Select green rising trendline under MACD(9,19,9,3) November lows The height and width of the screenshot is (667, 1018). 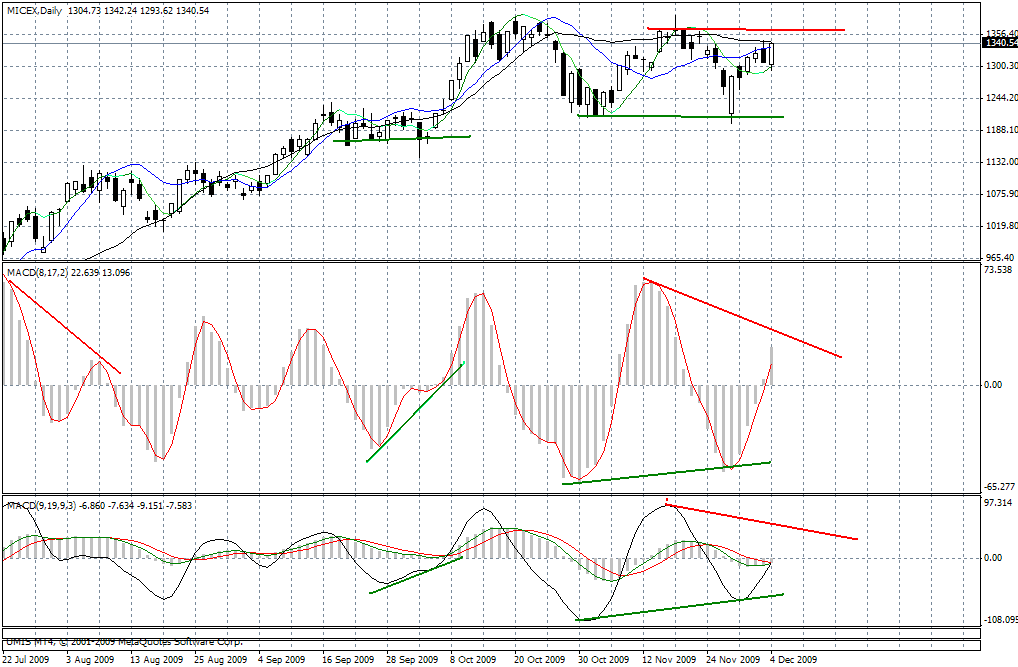[680, 607]
